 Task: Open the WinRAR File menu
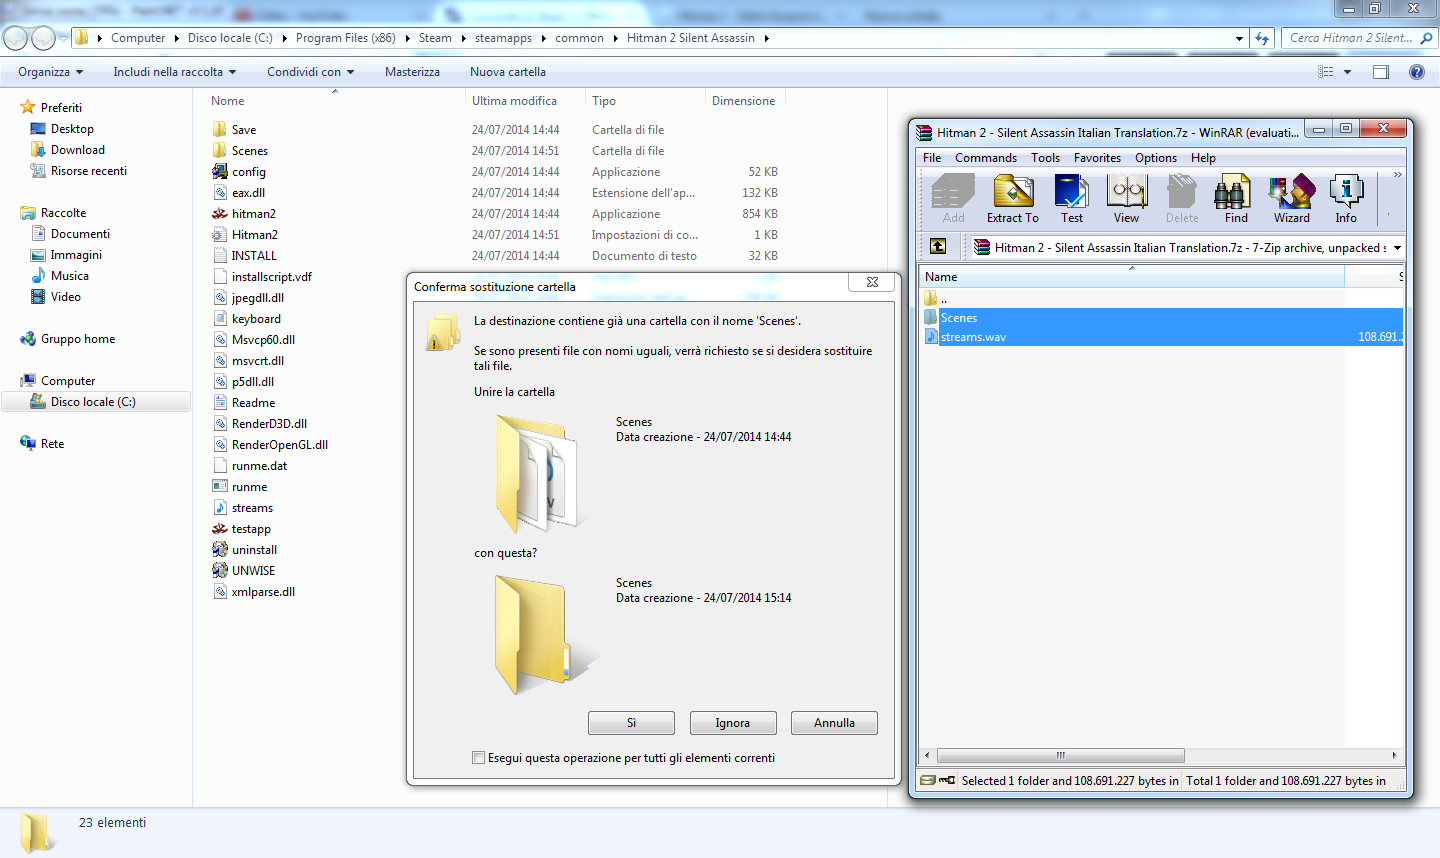click(932, 158)
